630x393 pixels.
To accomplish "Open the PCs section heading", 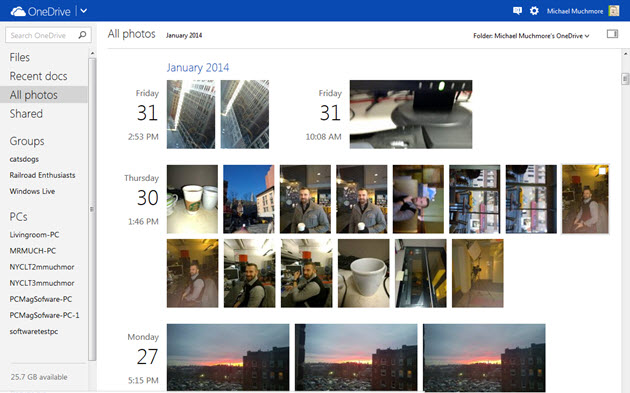I will 18,217.
